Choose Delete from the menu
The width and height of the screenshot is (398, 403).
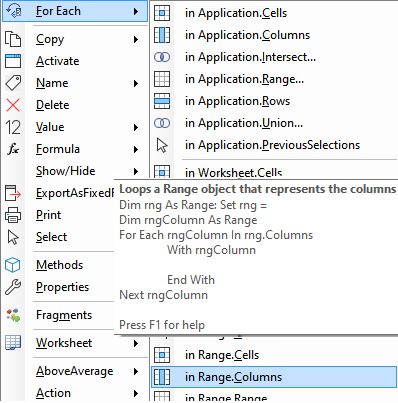coord(75,105)
